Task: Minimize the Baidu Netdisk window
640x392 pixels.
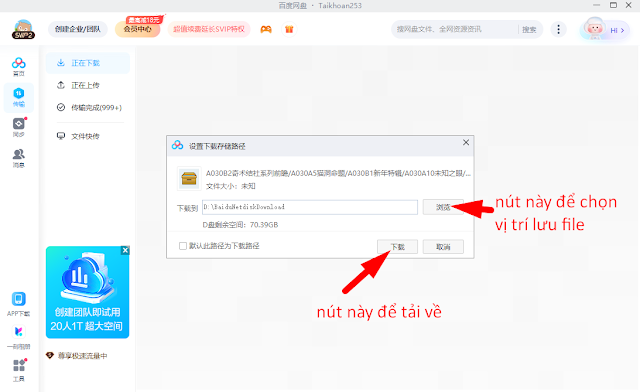Action: [597, 5]
